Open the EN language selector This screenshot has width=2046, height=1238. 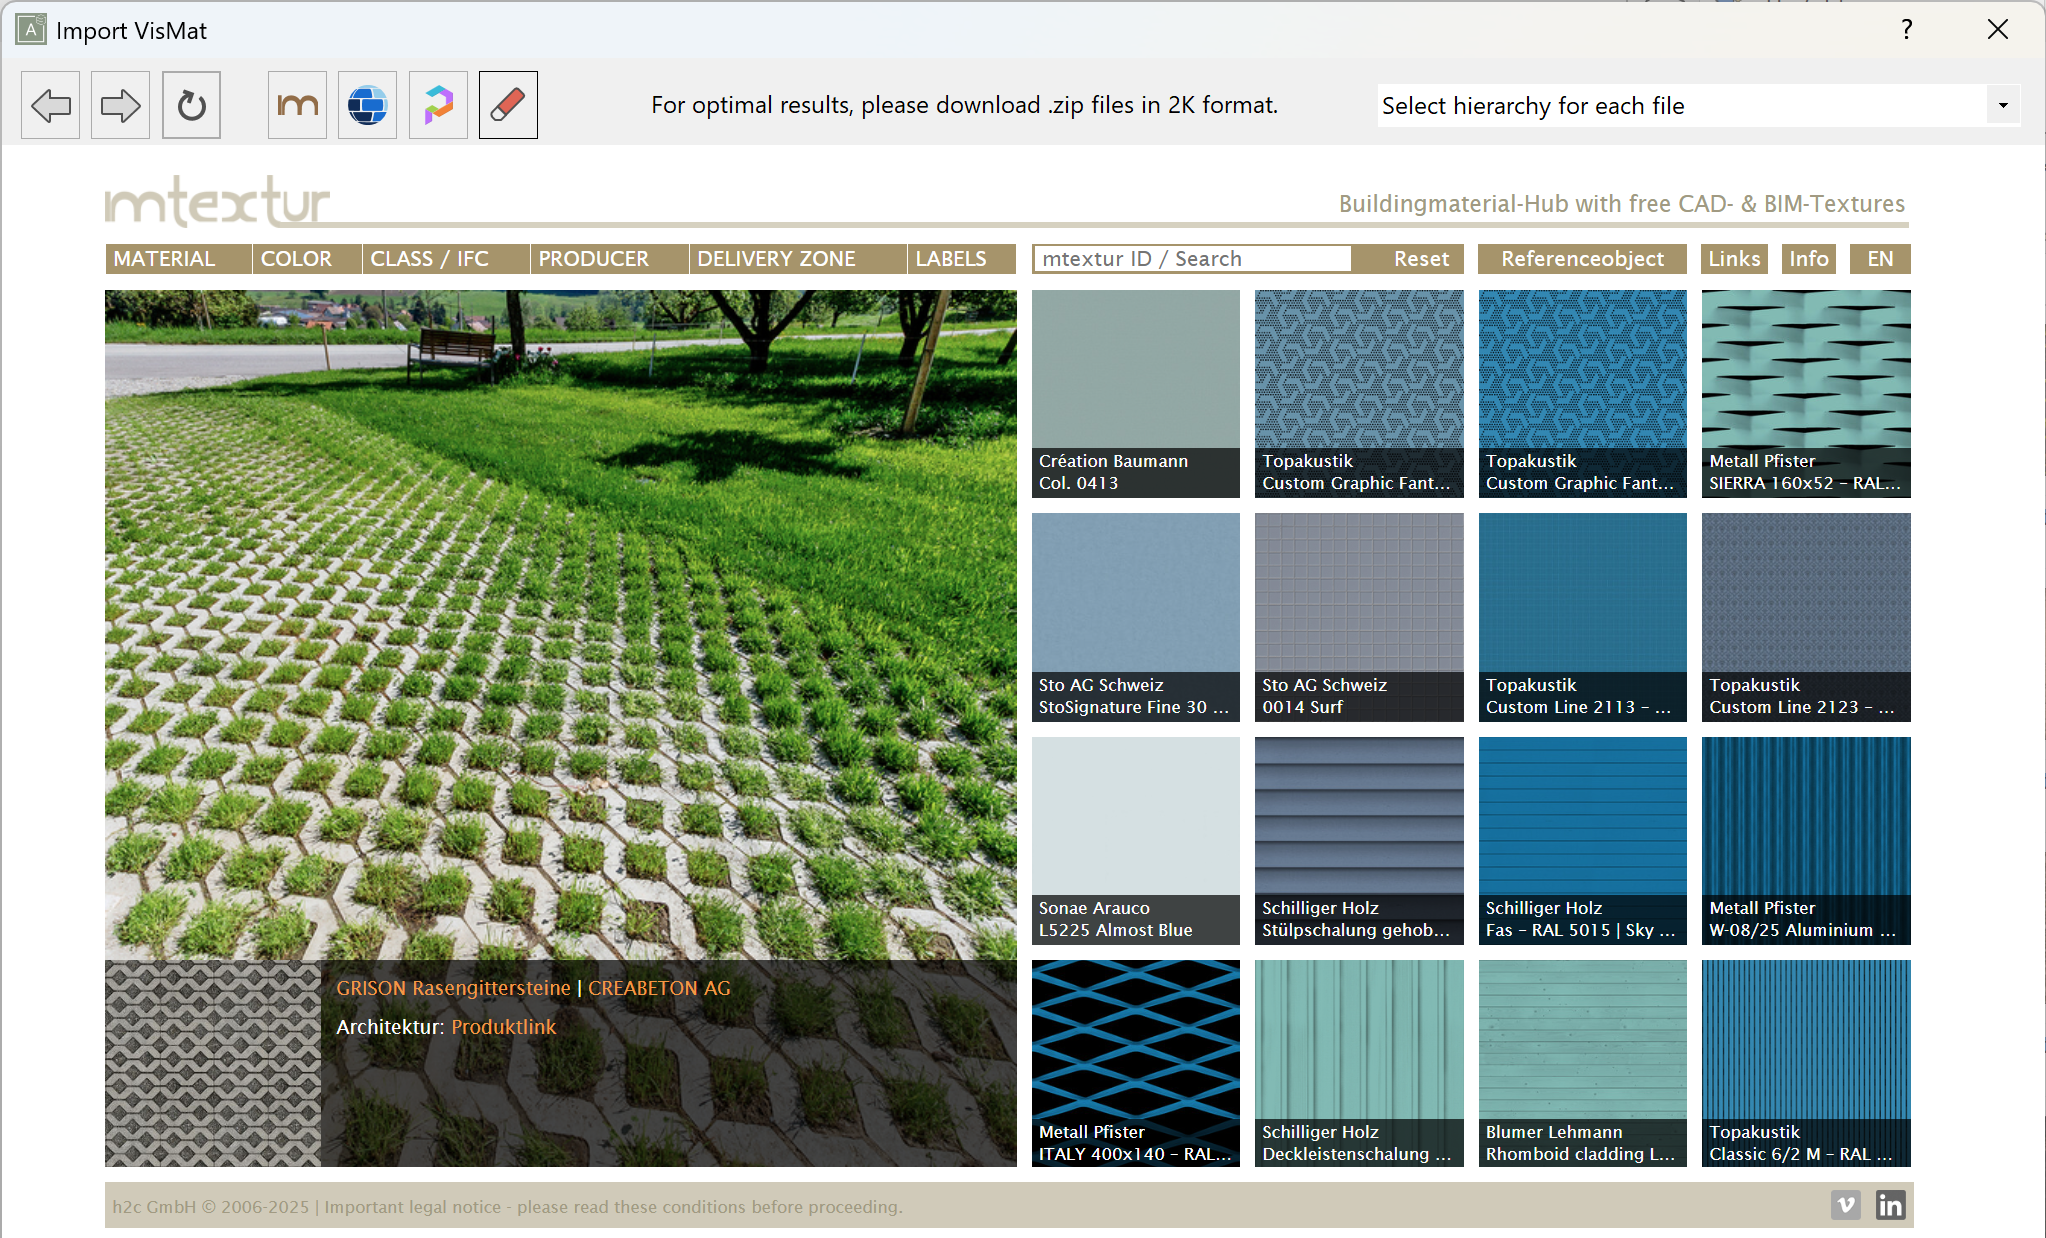click(x=1880, y=259)
